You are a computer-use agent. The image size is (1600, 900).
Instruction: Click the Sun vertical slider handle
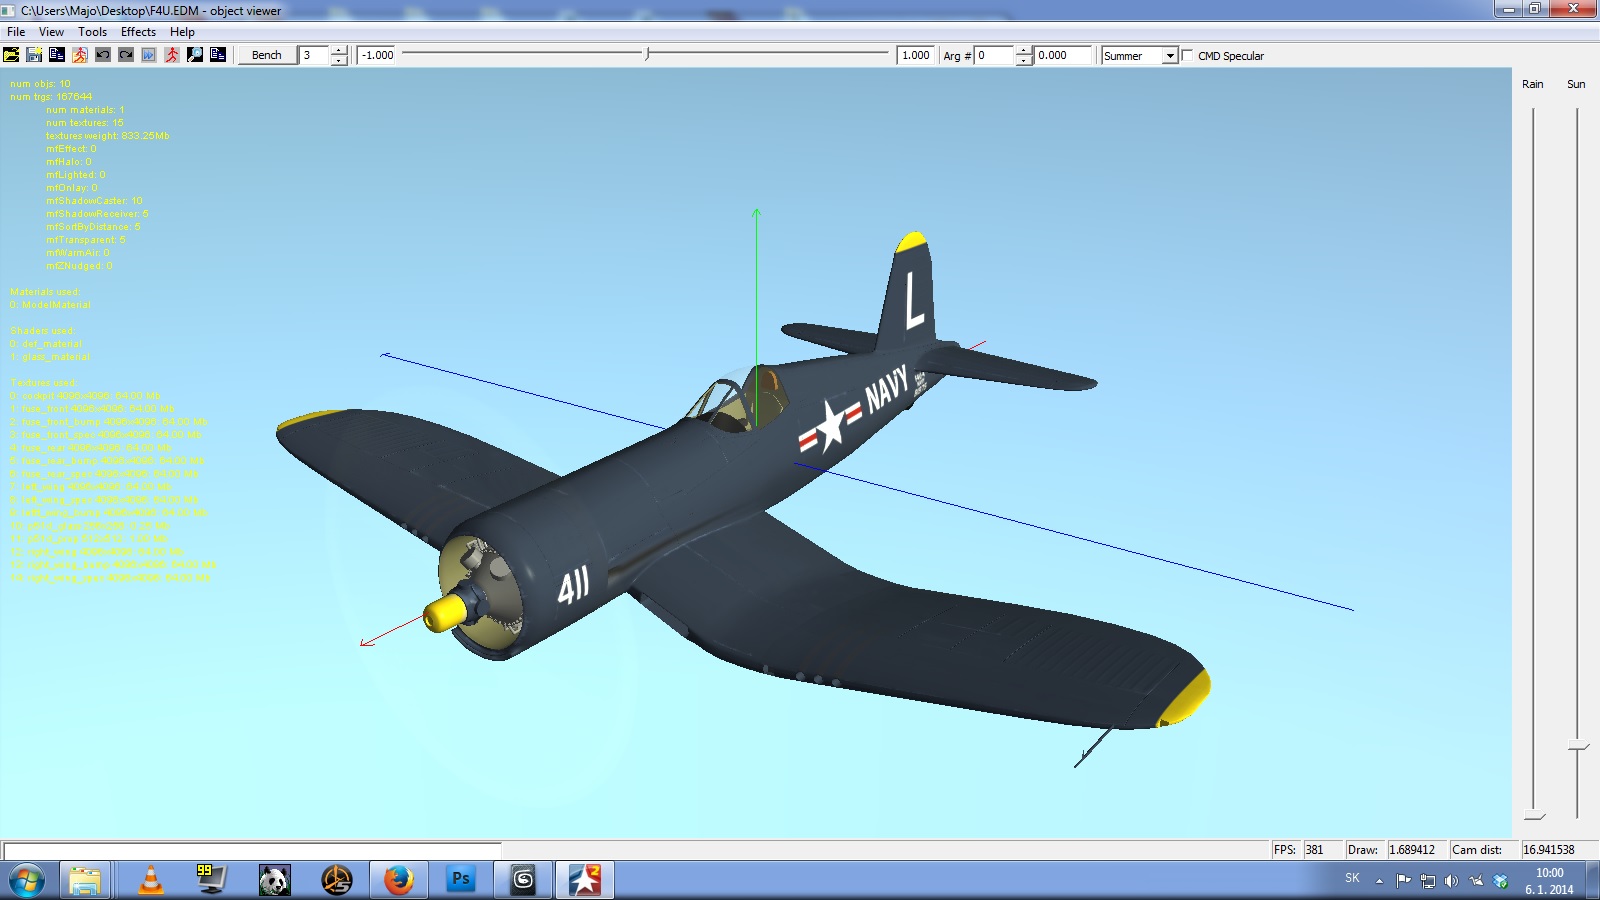click(1578, 747)
